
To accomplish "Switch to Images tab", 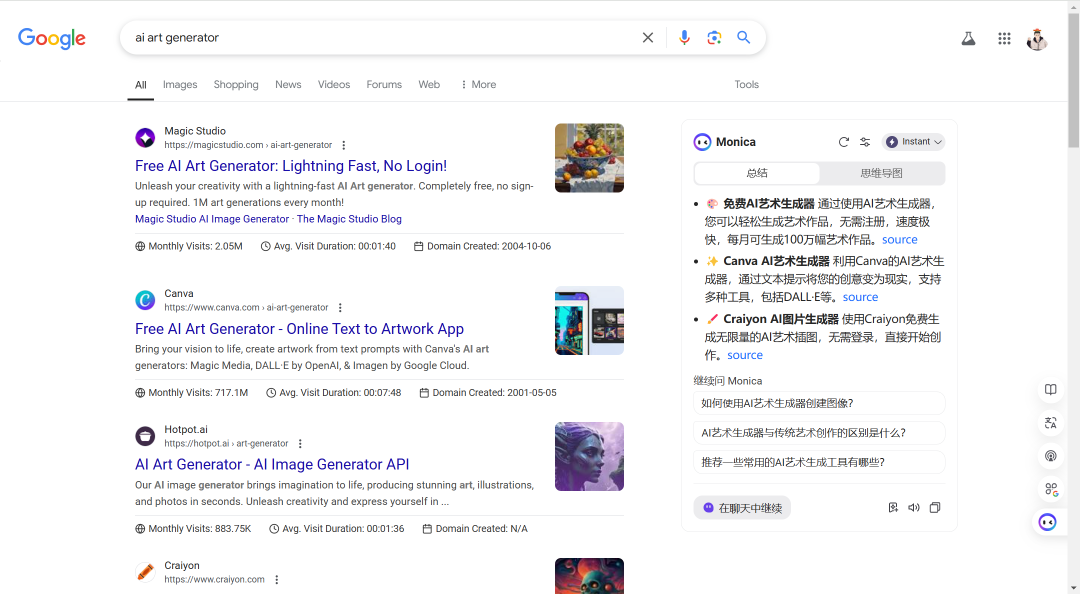I will [x=180, y=85].
